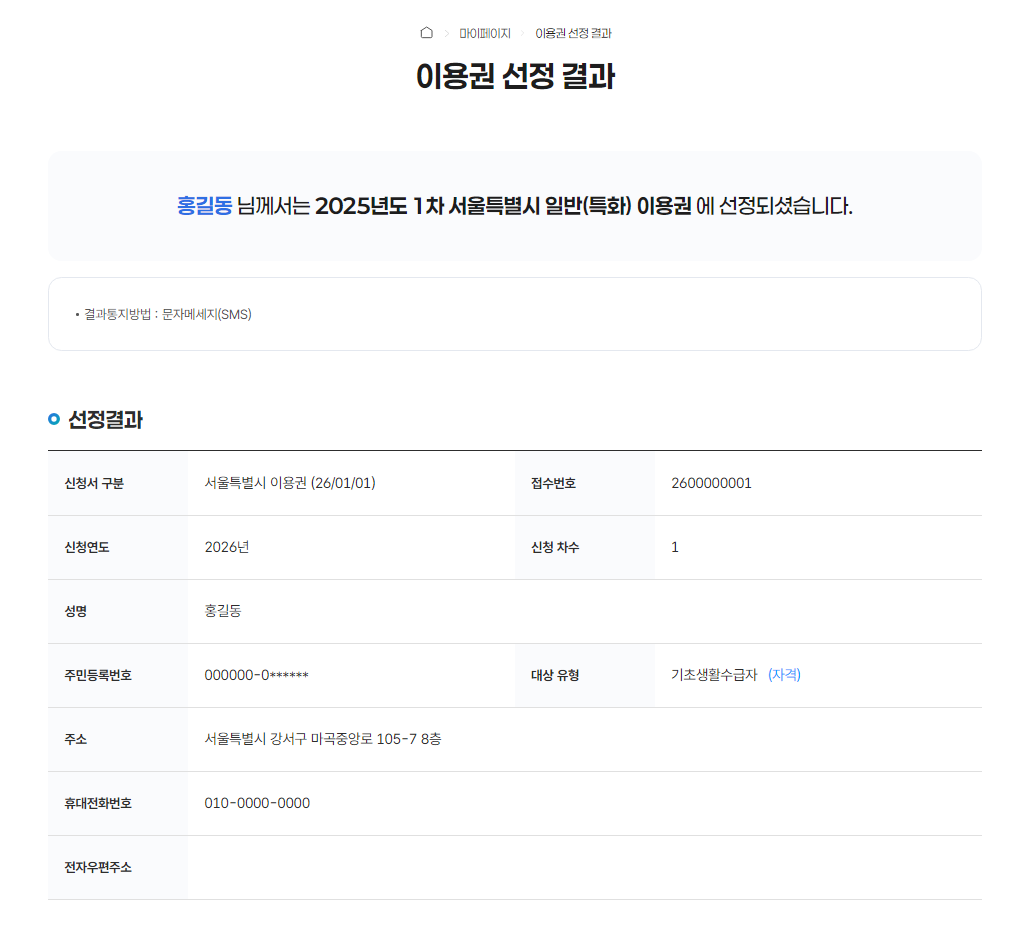Screen dimensions: 1036x930
Task: Click the empty 전자우편주소 field
Action: click(400, 867)
